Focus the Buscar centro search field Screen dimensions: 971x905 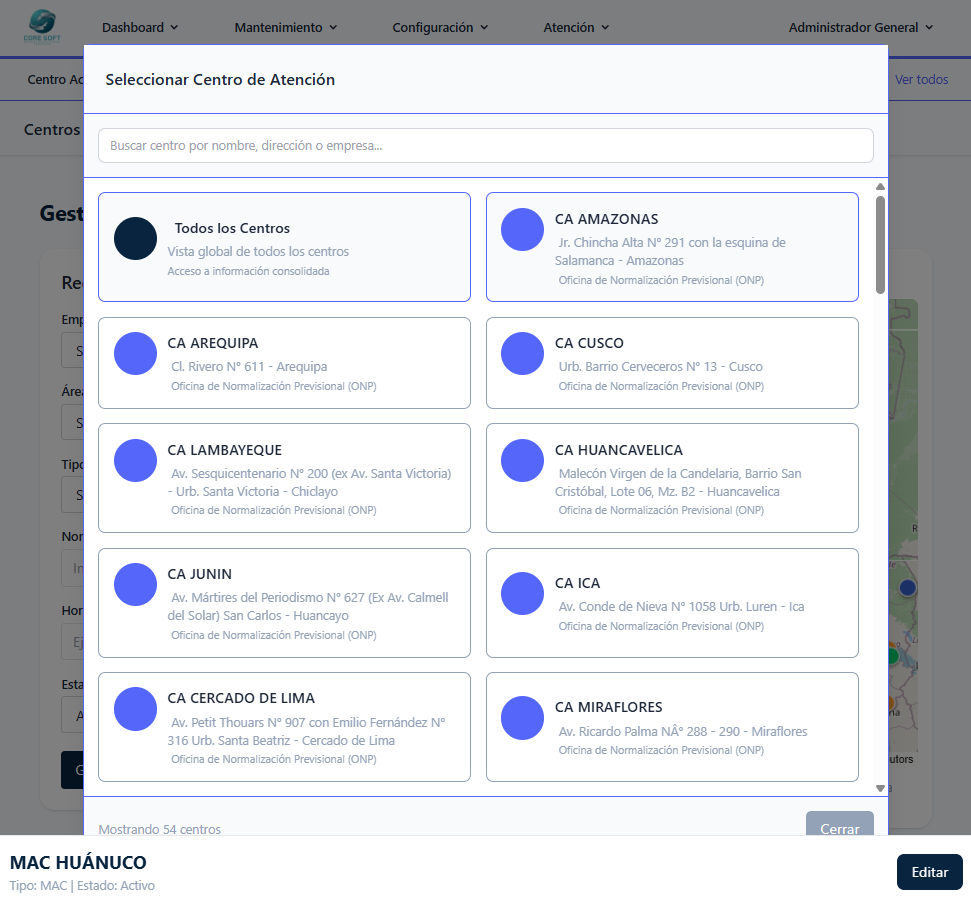pos(485,146)
